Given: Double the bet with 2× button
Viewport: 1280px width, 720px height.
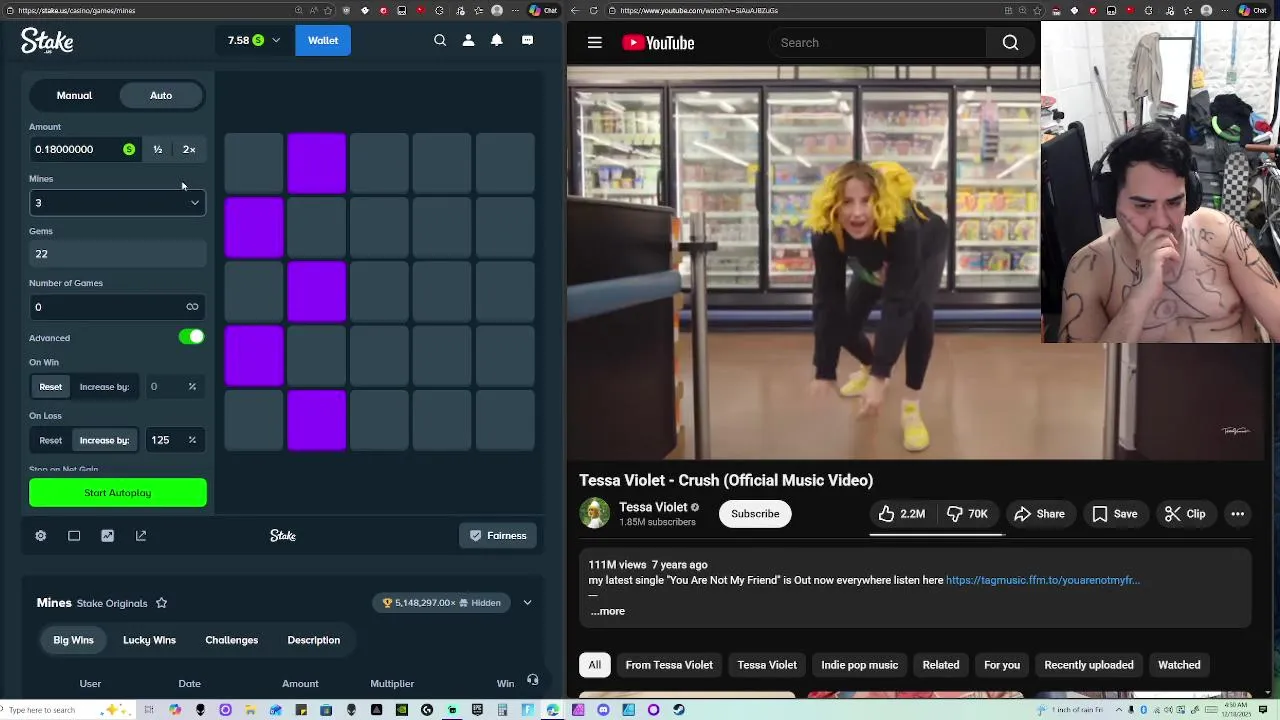Looking at the screenshot, I should (189, 150).
